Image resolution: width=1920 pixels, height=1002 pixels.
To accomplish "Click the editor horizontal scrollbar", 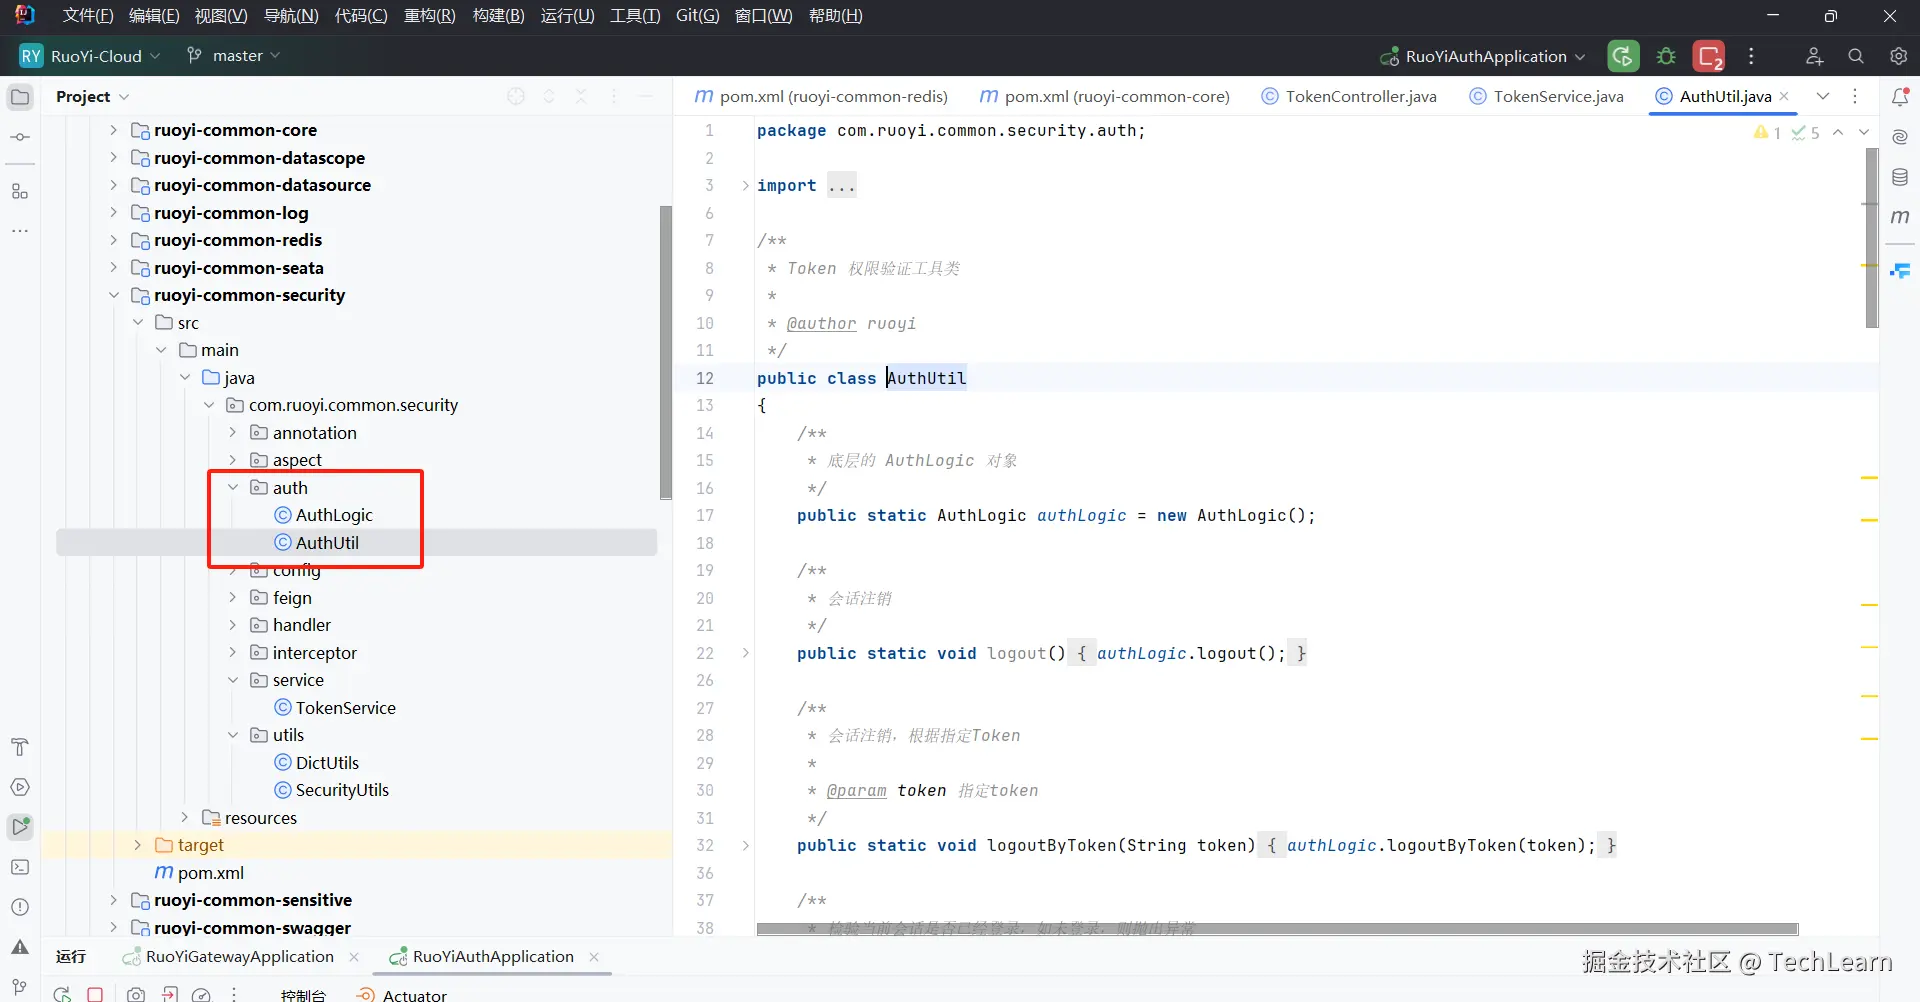I will point(1277,929).
